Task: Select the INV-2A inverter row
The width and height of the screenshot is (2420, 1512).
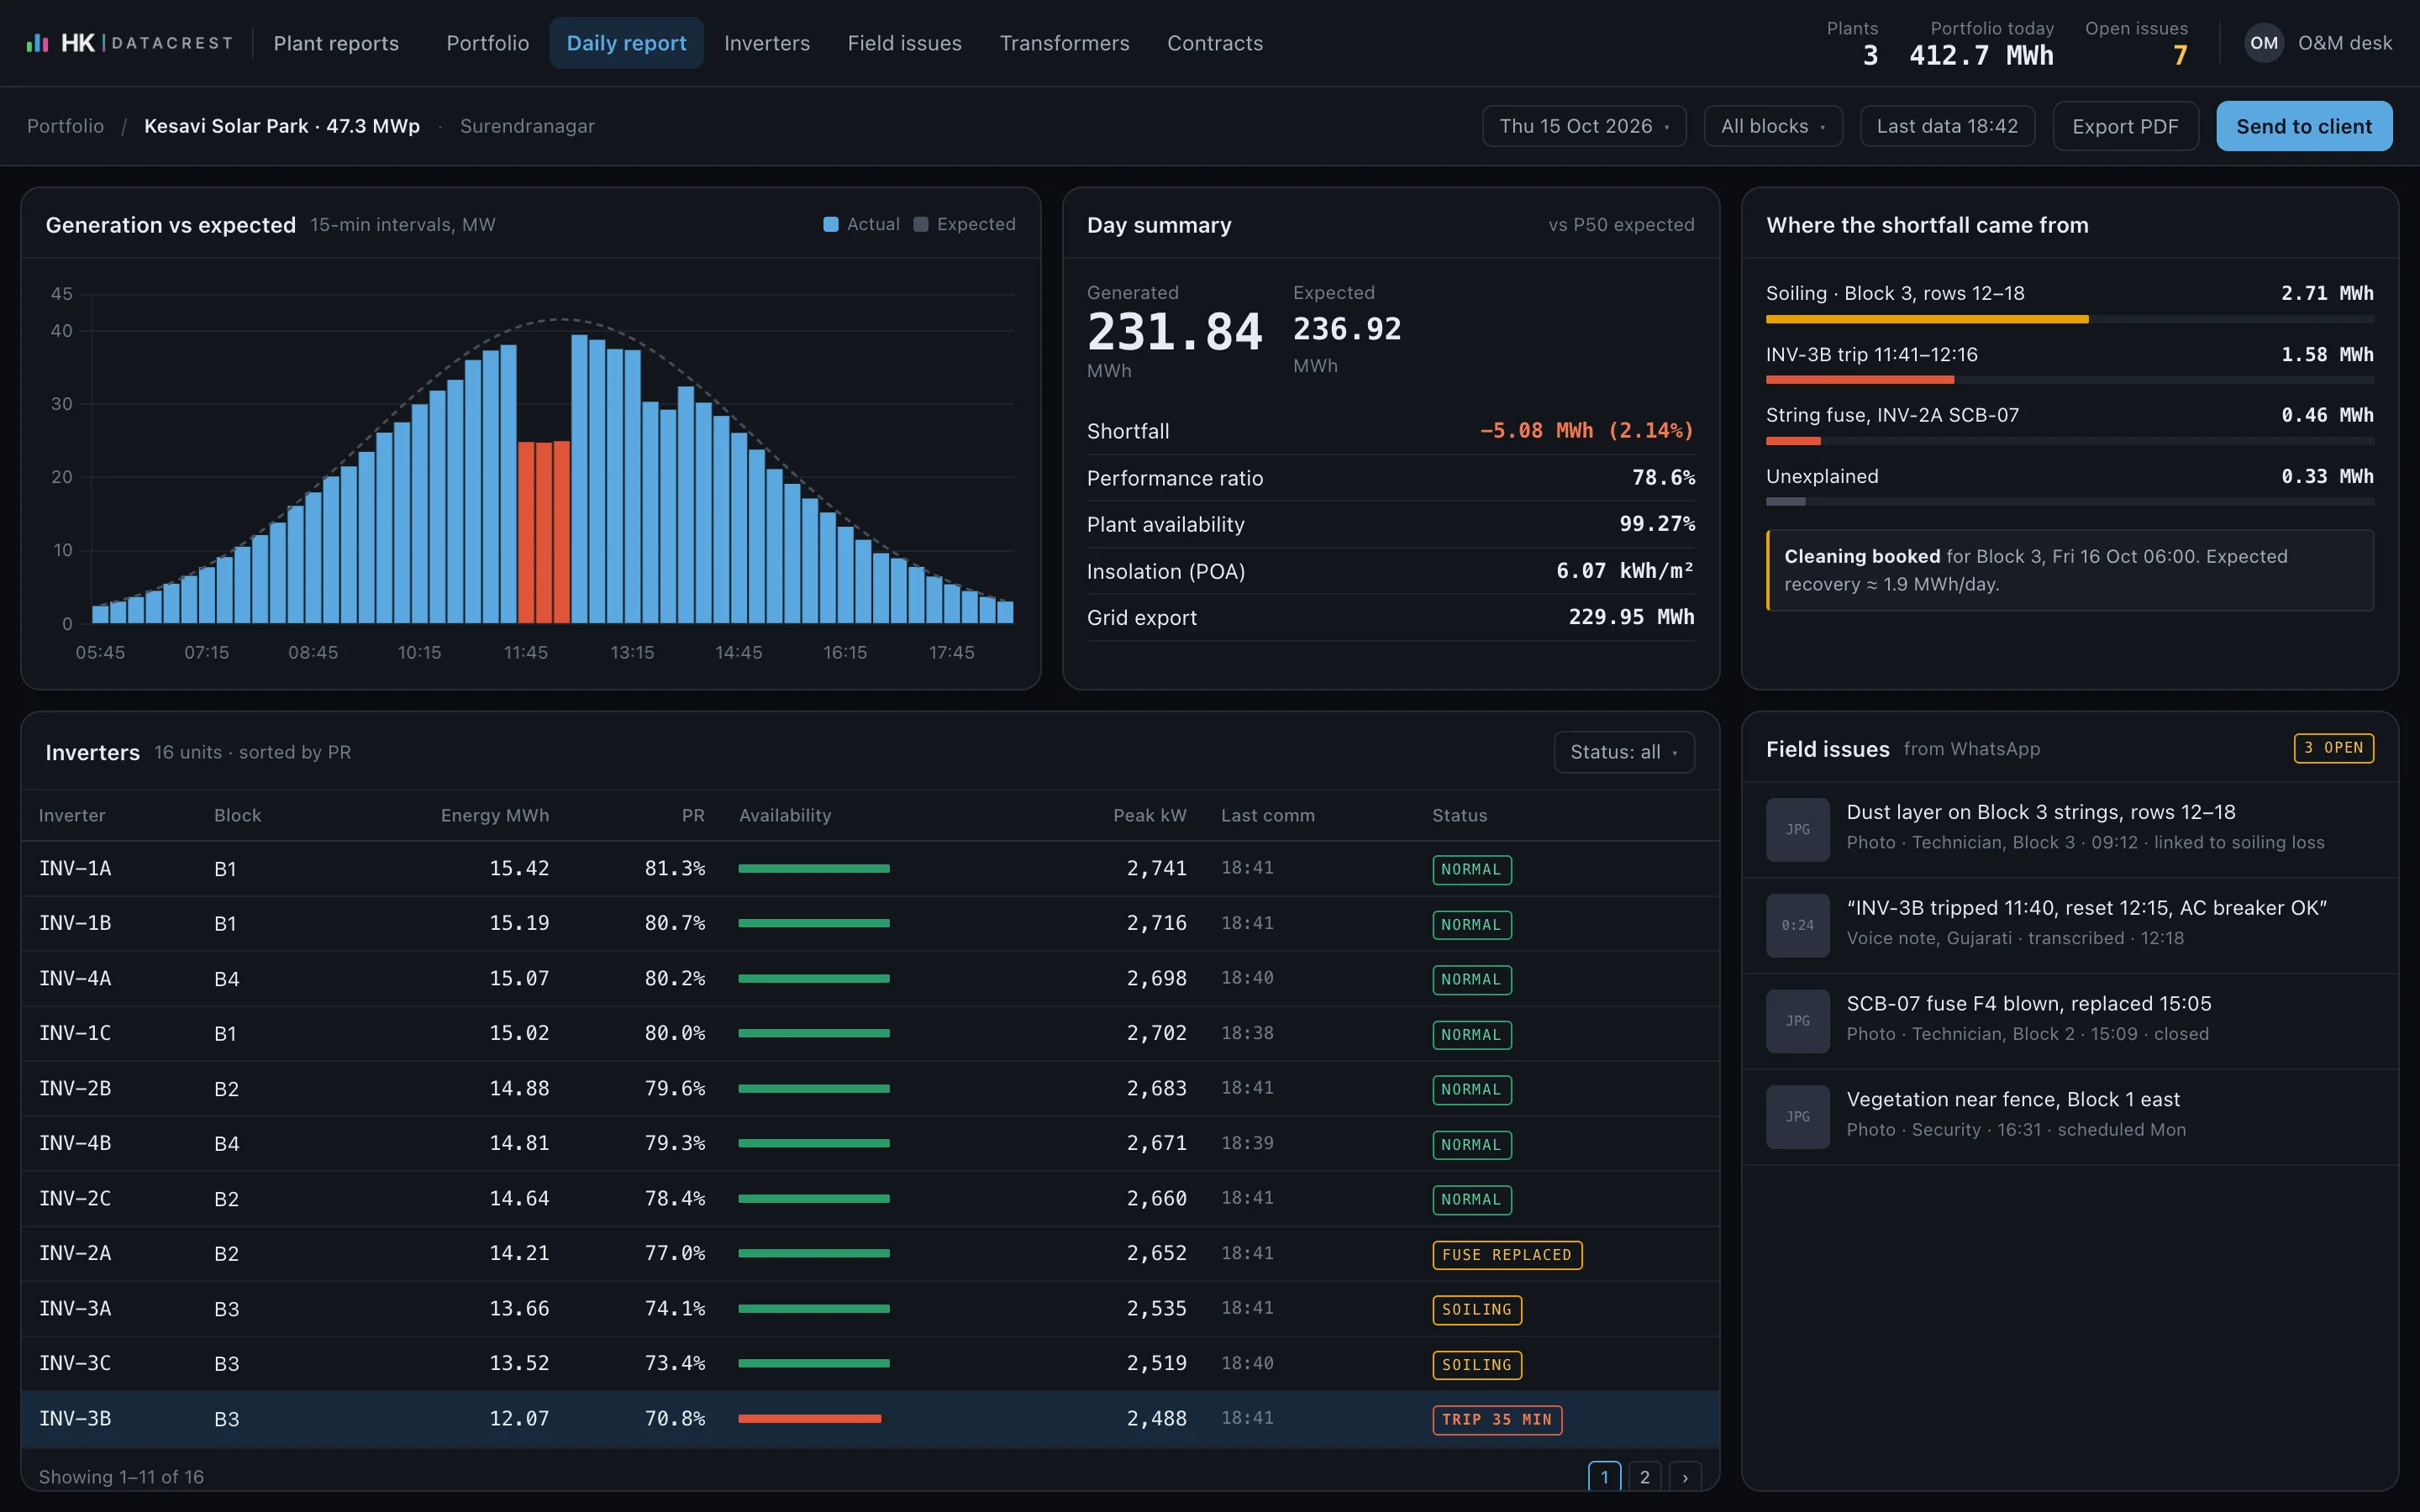Action: pyautogui.click(x=870, y=1254)
